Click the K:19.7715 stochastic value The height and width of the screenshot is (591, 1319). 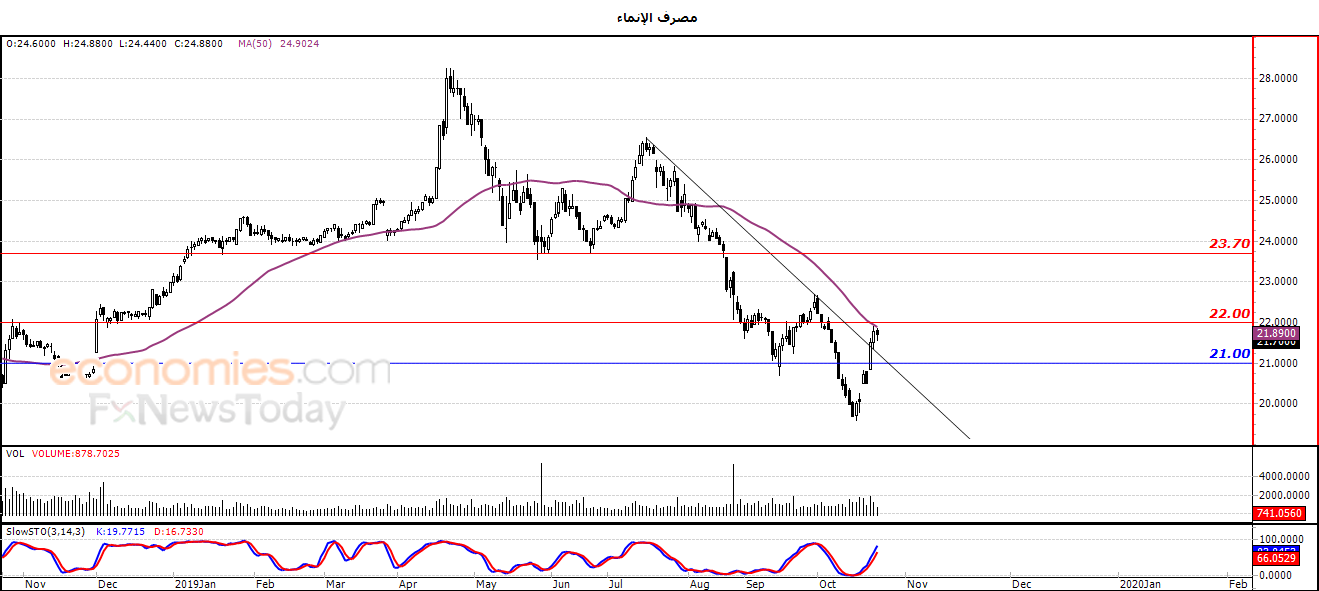tap(120, 531)
